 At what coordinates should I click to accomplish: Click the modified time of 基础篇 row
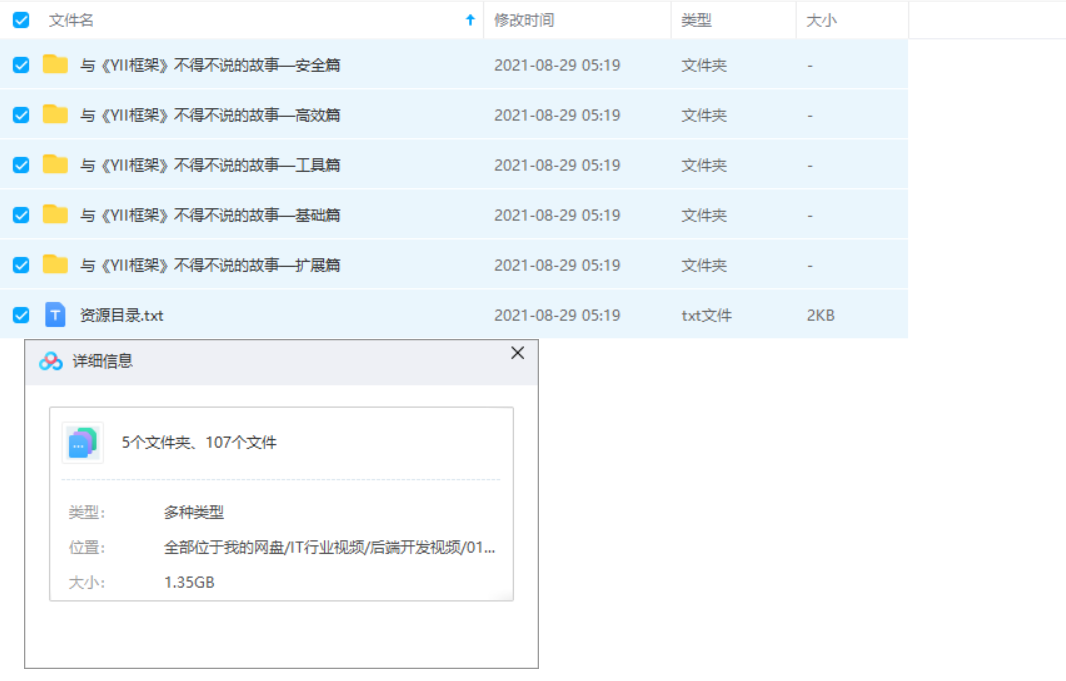[557, 215]
